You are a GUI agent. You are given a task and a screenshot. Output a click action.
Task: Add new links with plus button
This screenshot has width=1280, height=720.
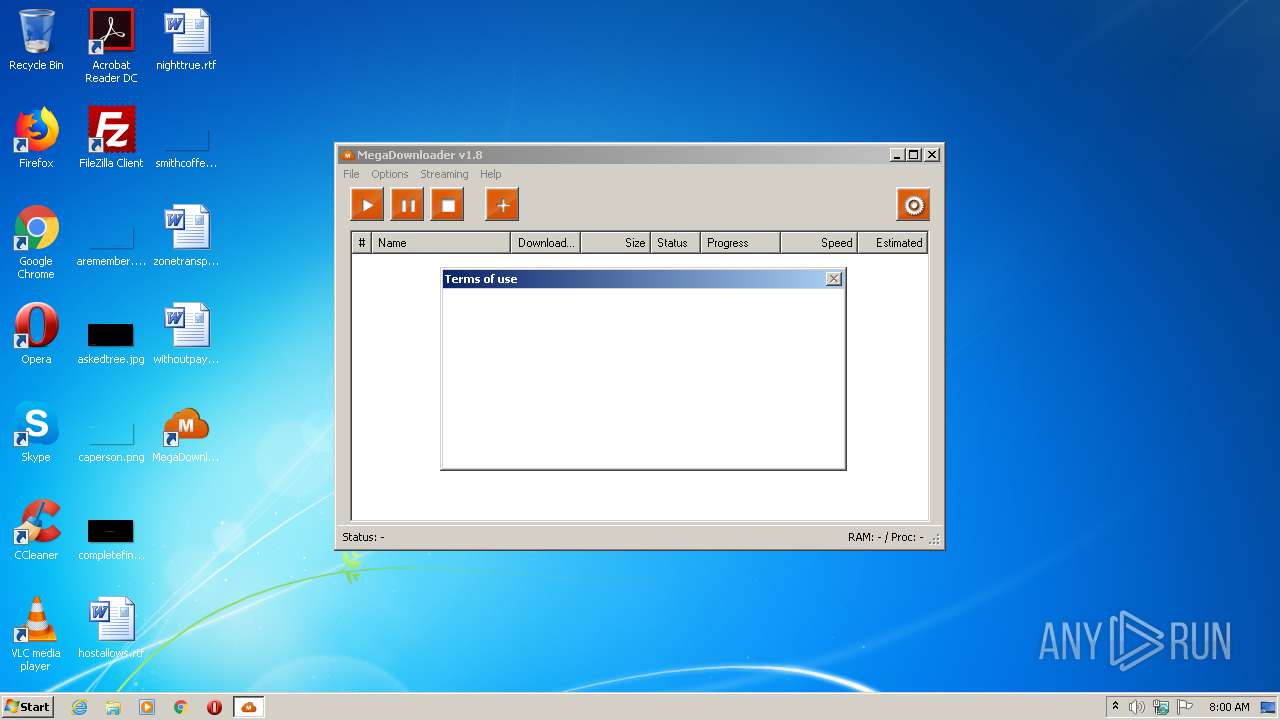pyautogui.click(x=502, y=205)
